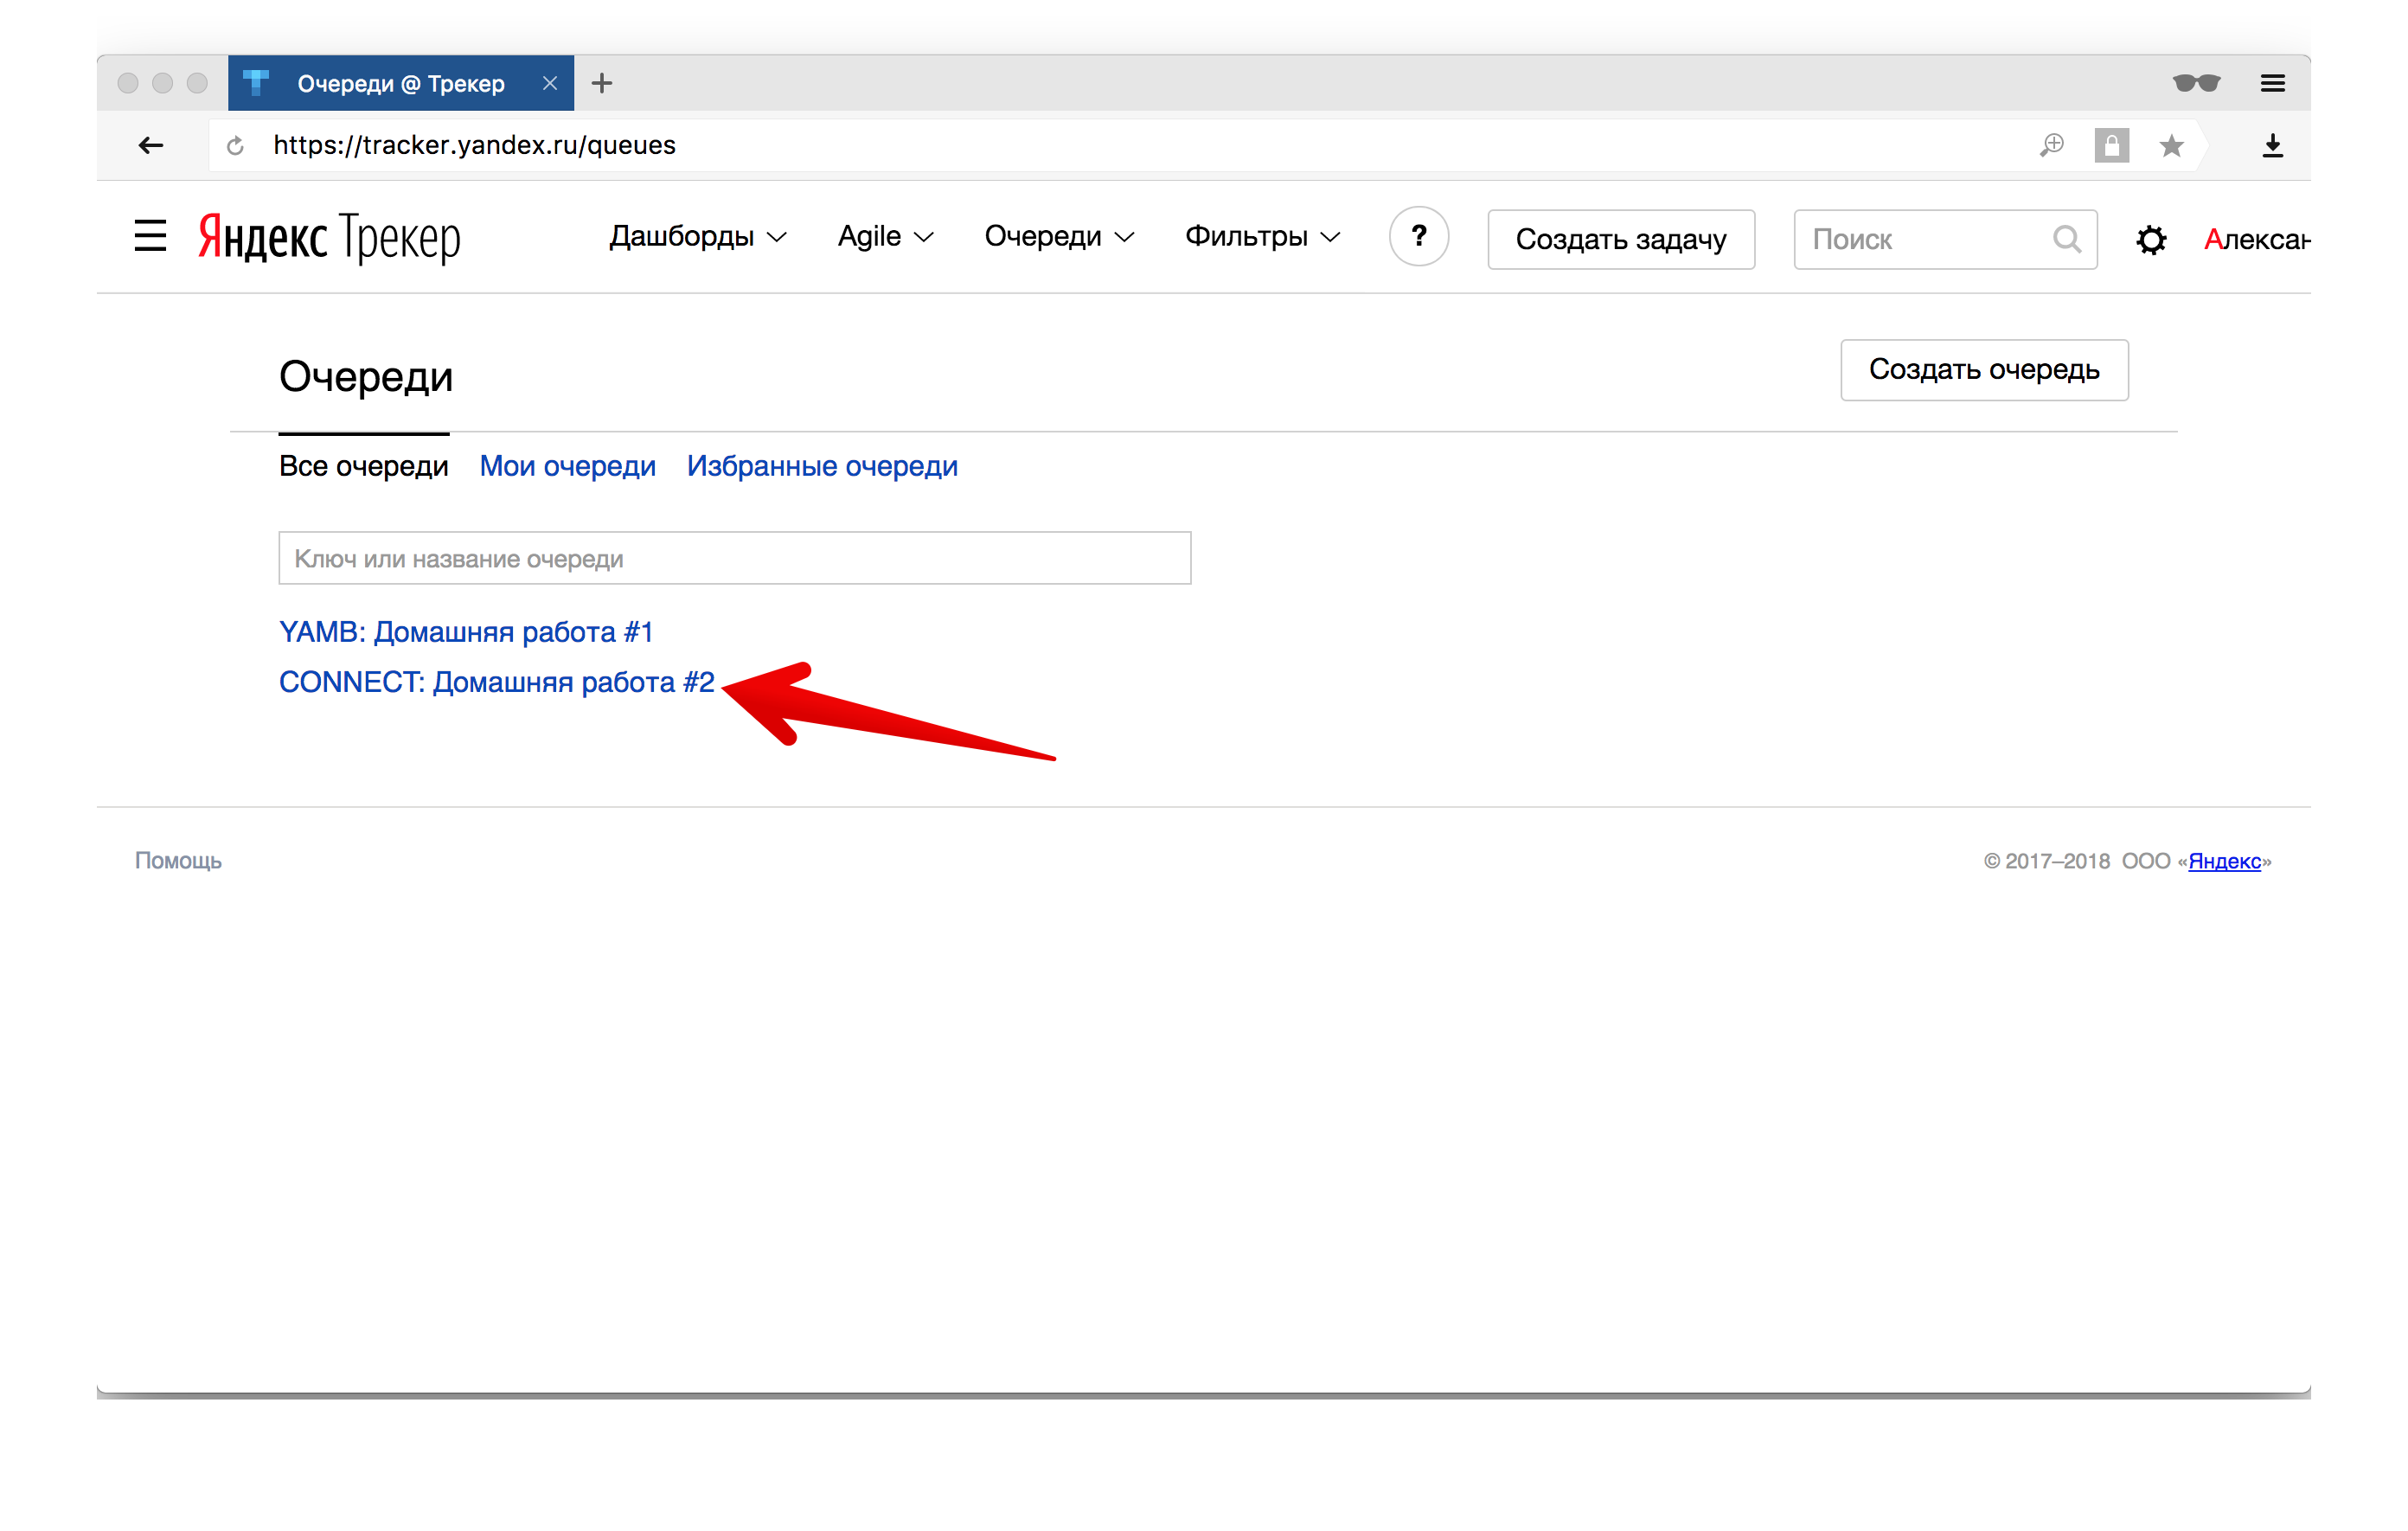
Task: Open browser downloads arrow icon
Action: tap(2272, 146)
